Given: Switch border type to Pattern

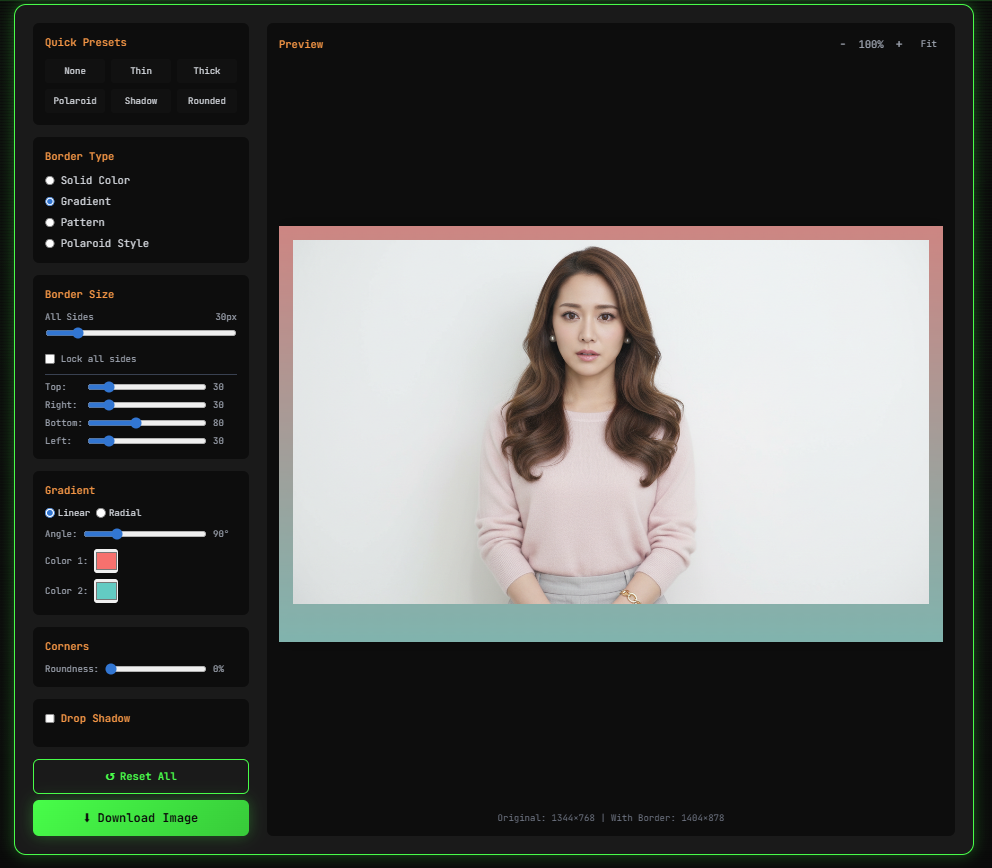Looking at the screenshot, I should (x=49, y=222).
